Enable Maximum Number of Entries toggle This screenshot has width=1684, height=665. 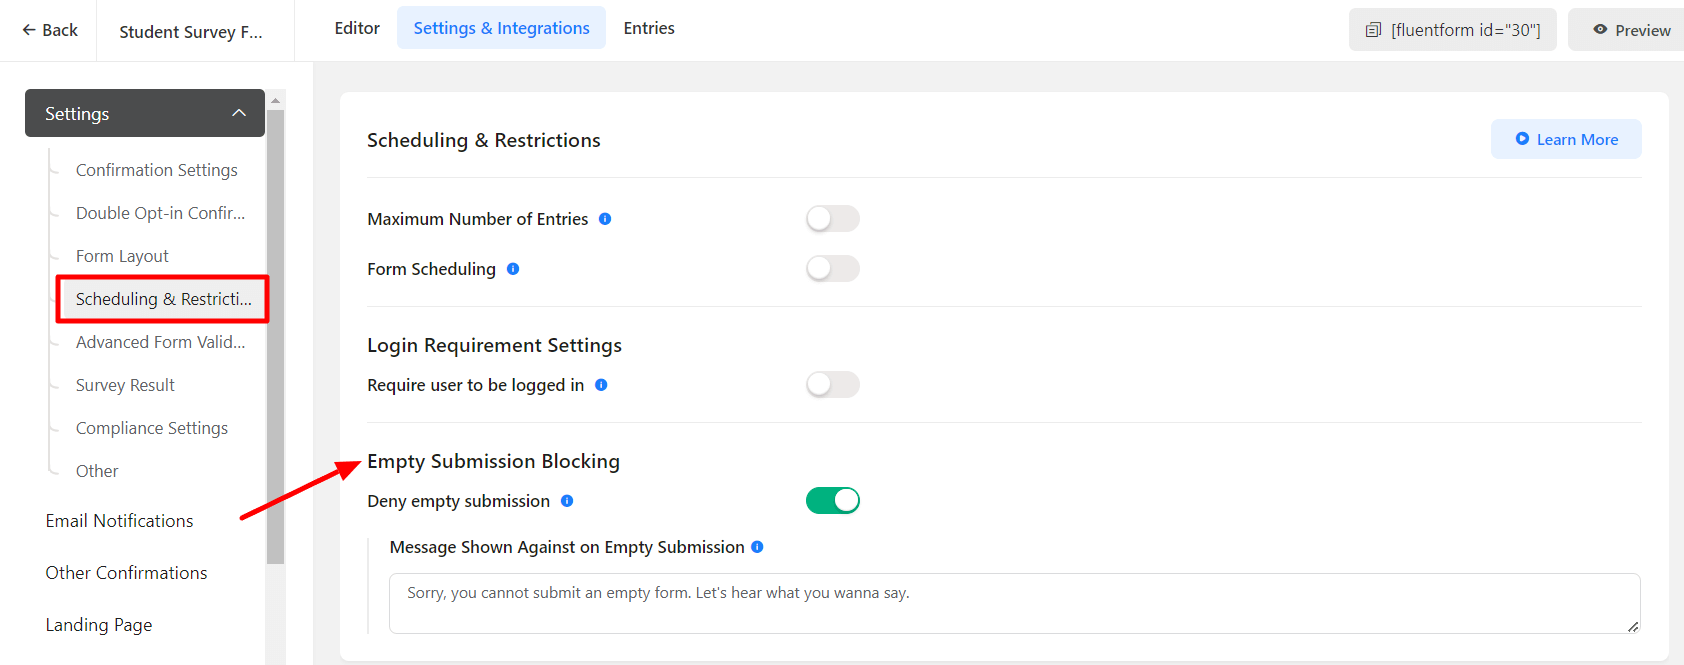point(832,219)
